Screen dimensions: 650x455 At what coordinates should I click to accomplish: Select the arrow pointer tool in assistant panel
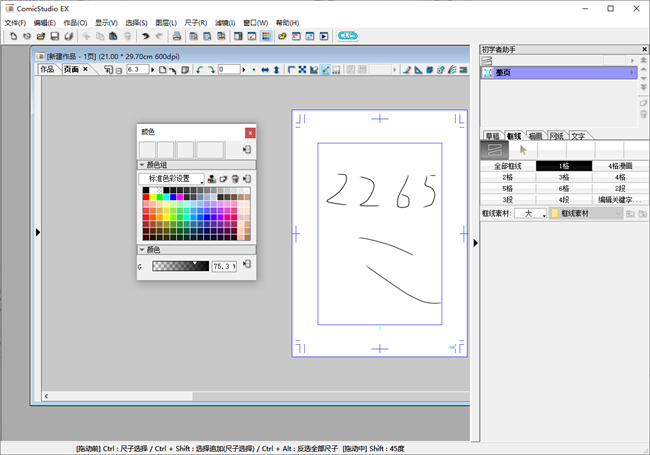pos(523,150)
